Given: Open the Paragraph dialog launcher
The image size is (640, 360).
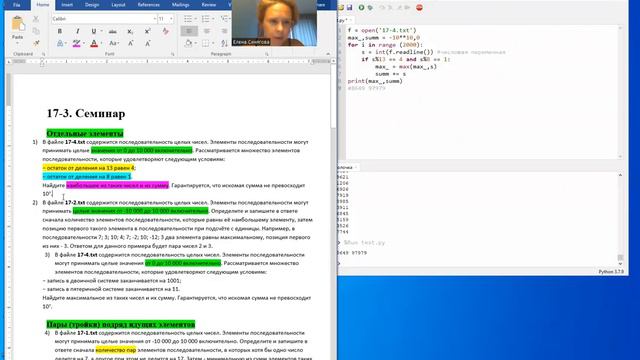Looking at the screenshot, I should (267, 54).
